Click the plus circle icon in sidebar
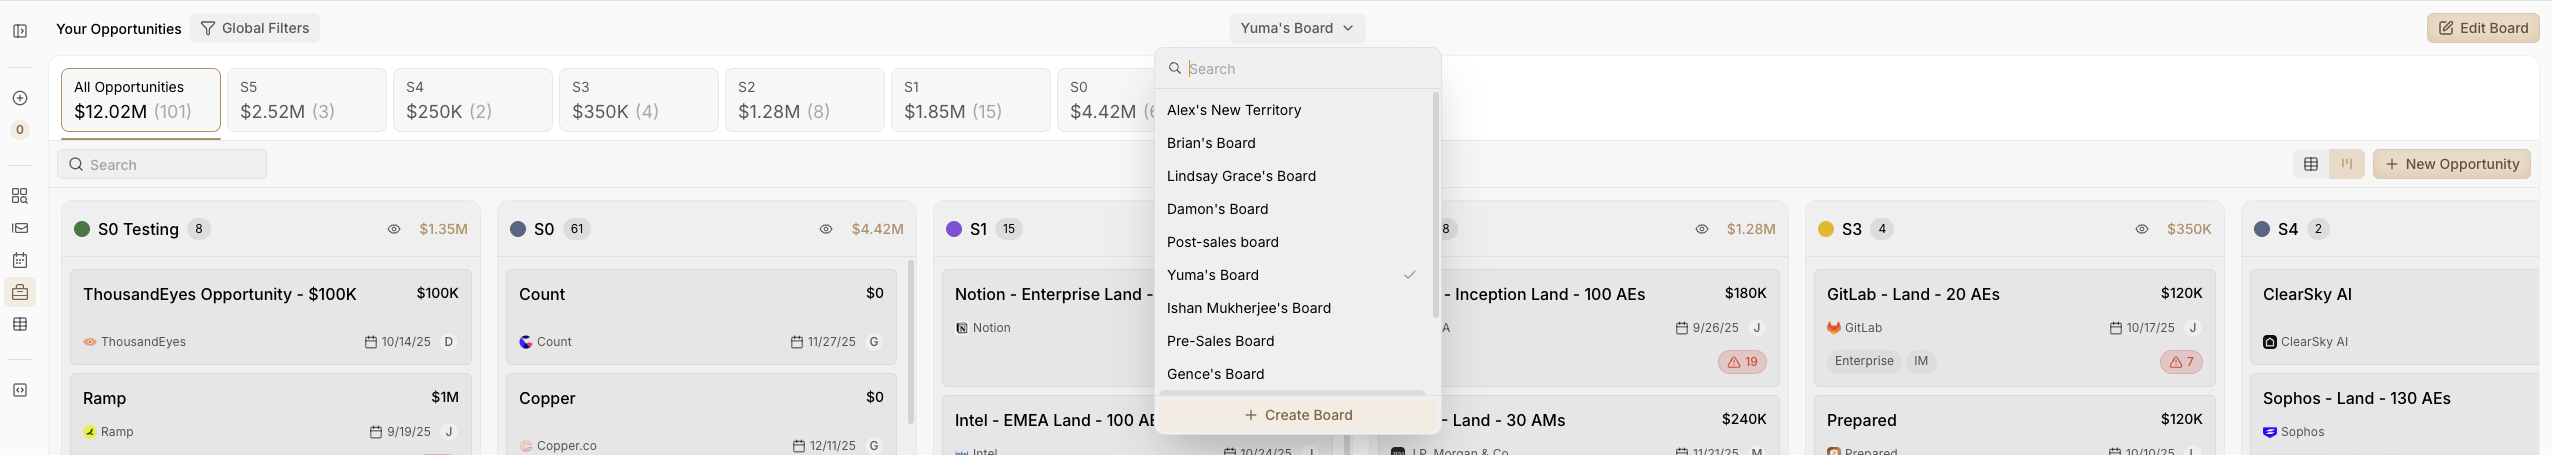Image resolution: width=2552 pixels, height=455 pixels. pyautogui.click(x=20, y=98)
